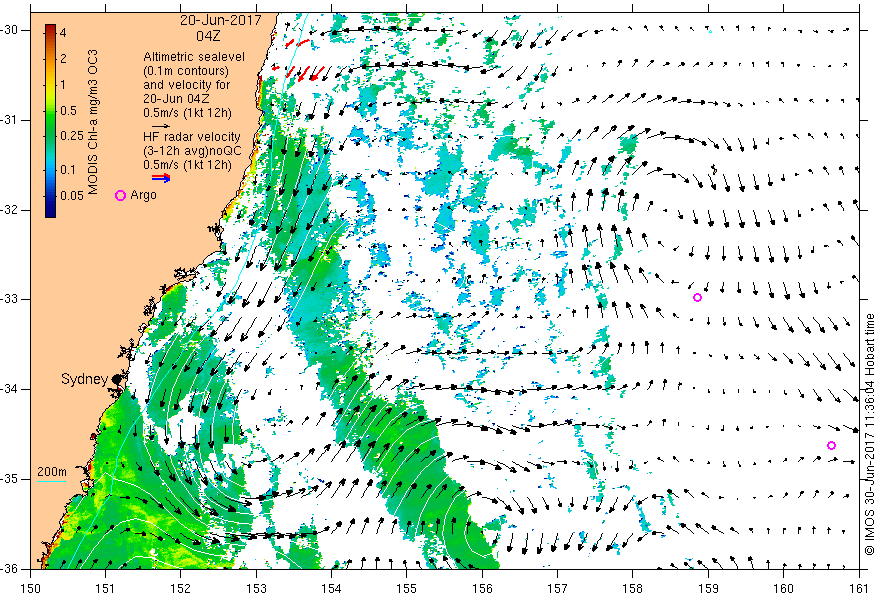Click the longitude axis label 160

[784, 588]
